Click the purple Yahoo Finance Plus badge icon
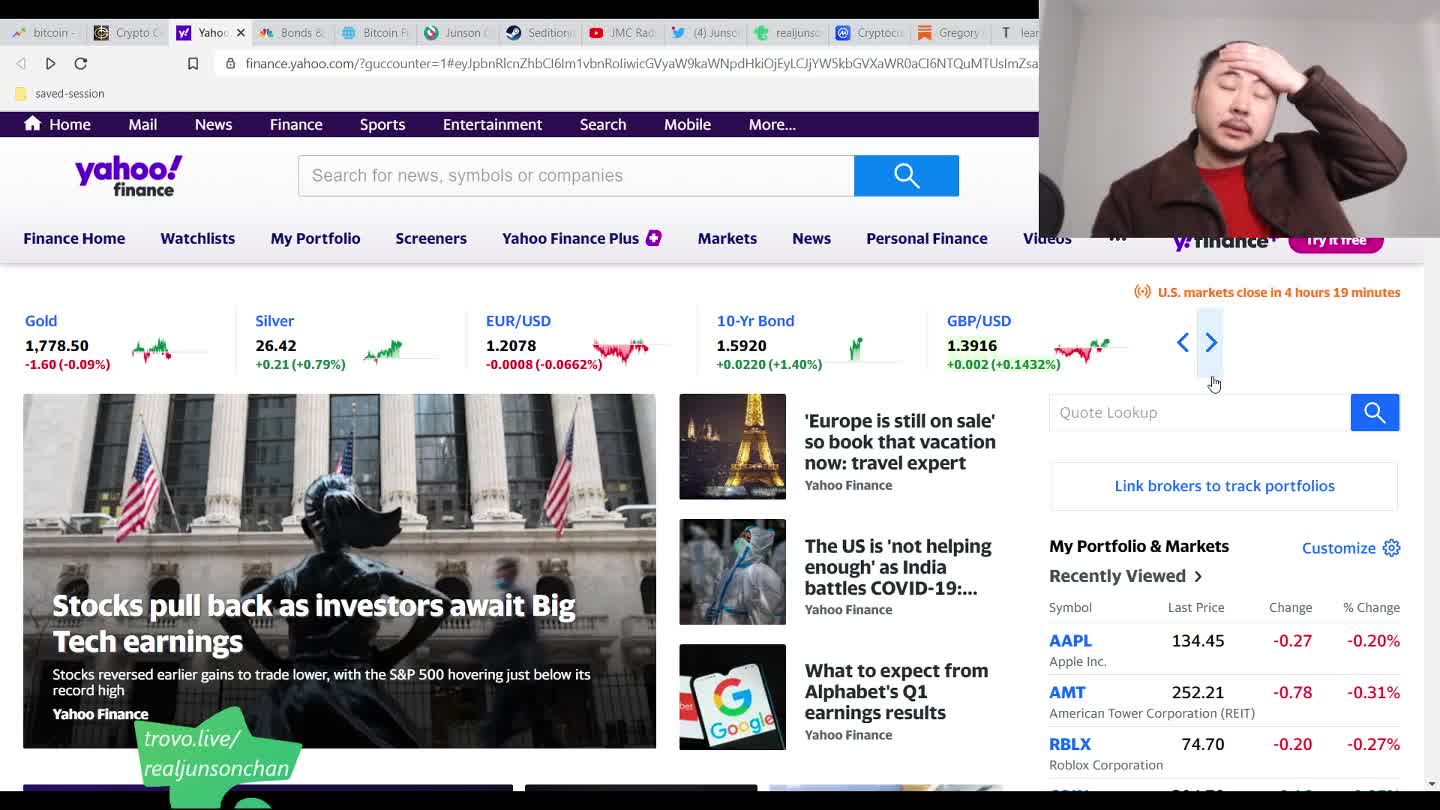The height and width of the screenshot is (810, 1440). (654, 238)
